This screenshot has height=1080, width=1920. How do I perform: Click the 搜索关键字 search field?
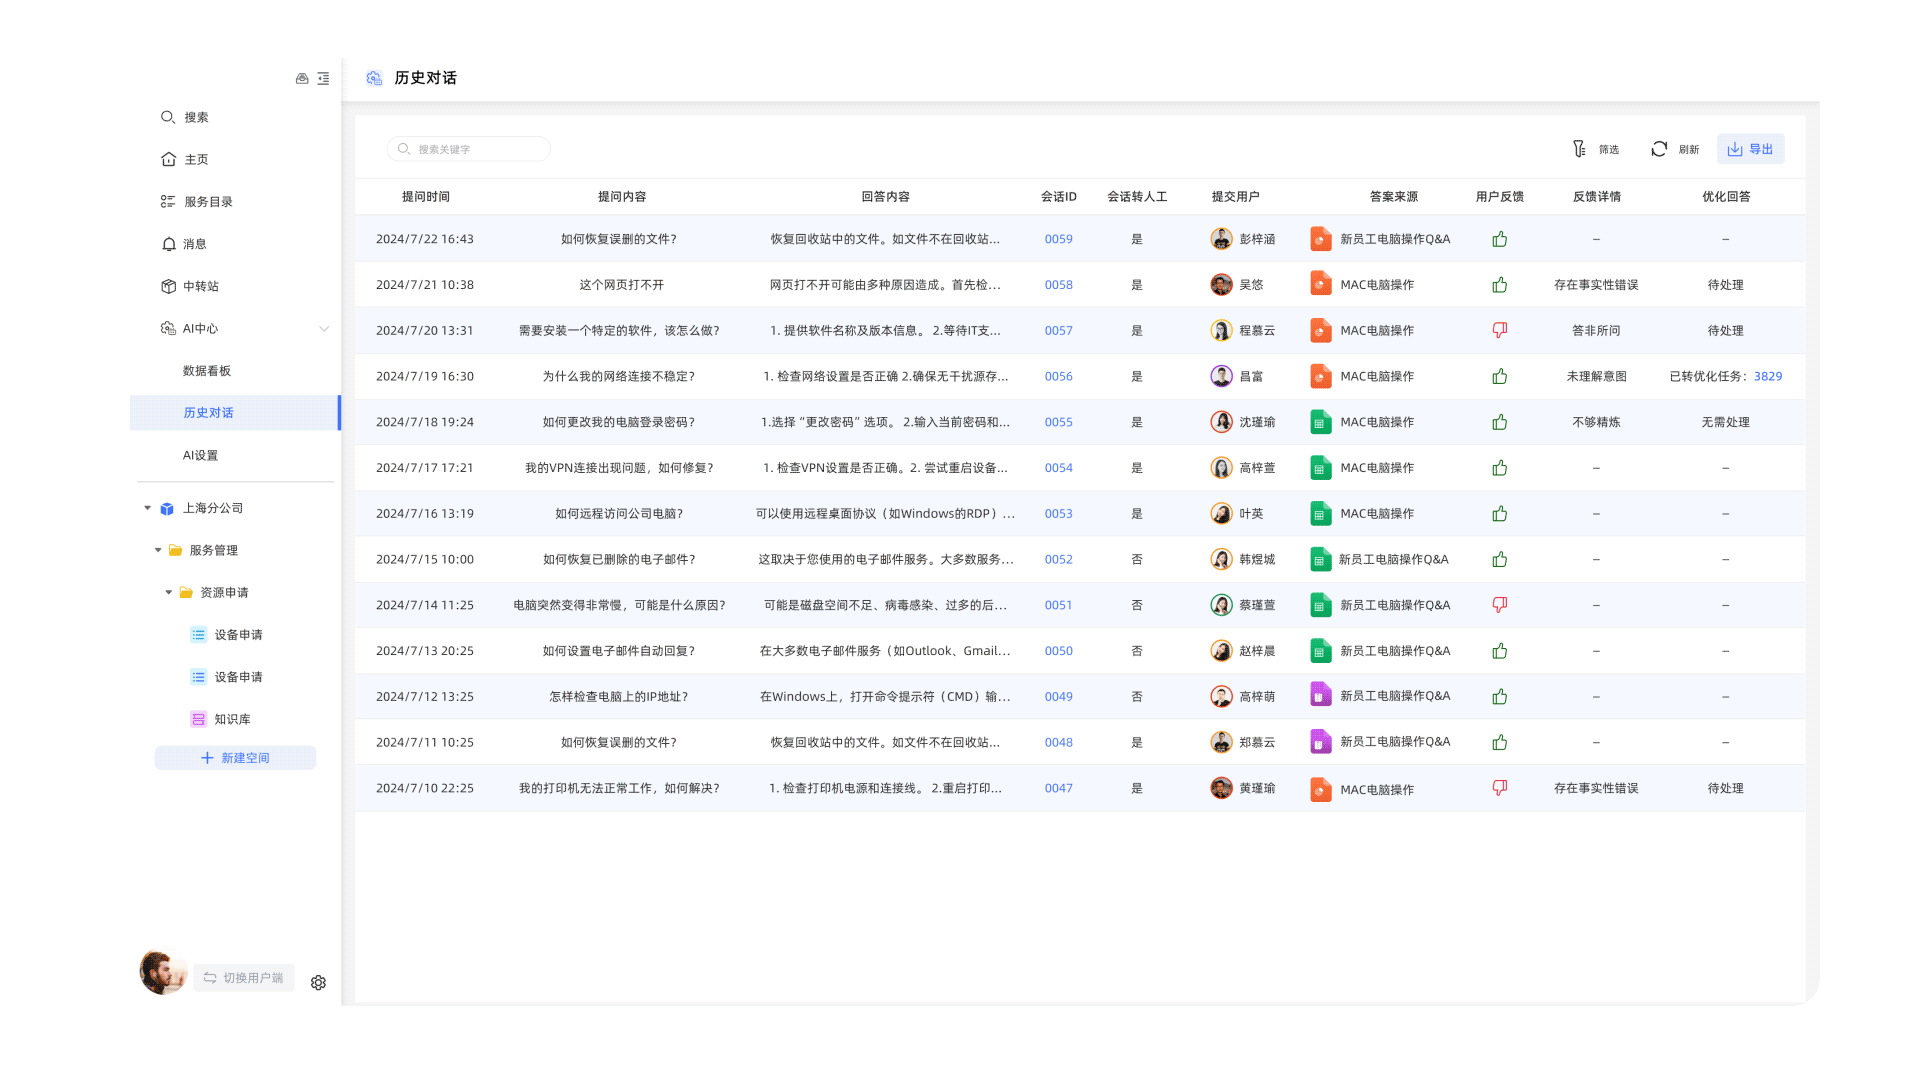(468, 149)
